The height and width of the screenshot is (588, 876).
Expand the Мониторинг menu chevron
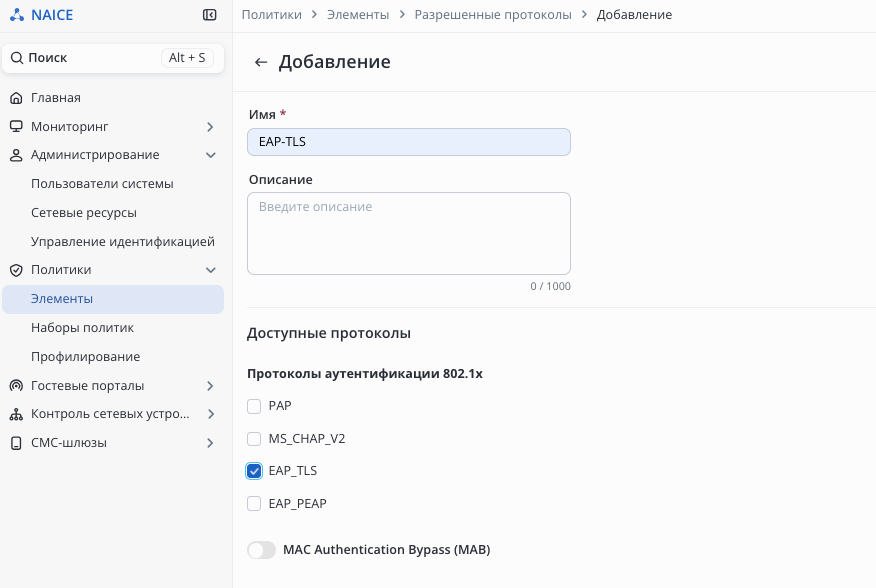(210, 127)
